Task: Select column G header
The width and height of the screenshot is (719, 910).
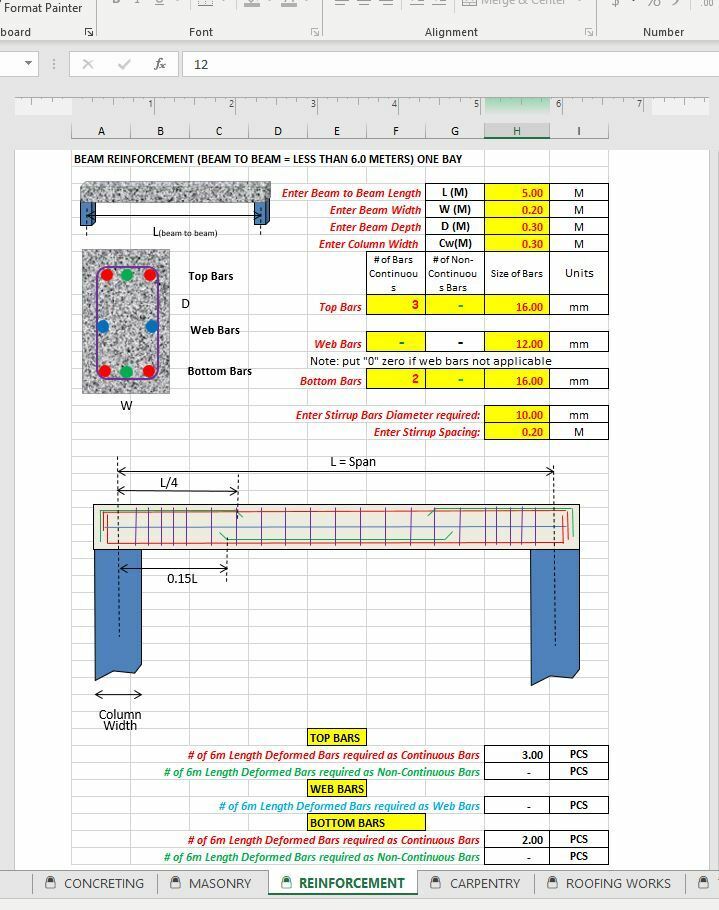Action: click(455, 131)
